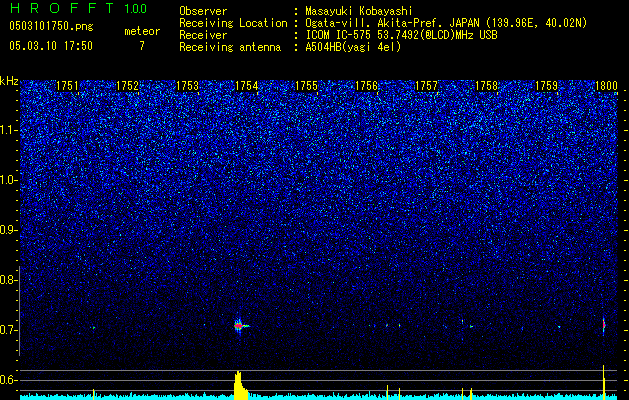The width and height of the screenshot is (629, 400).
Task: Click the 0.6 kHz axis label
Action: click(x=9, y=380)
